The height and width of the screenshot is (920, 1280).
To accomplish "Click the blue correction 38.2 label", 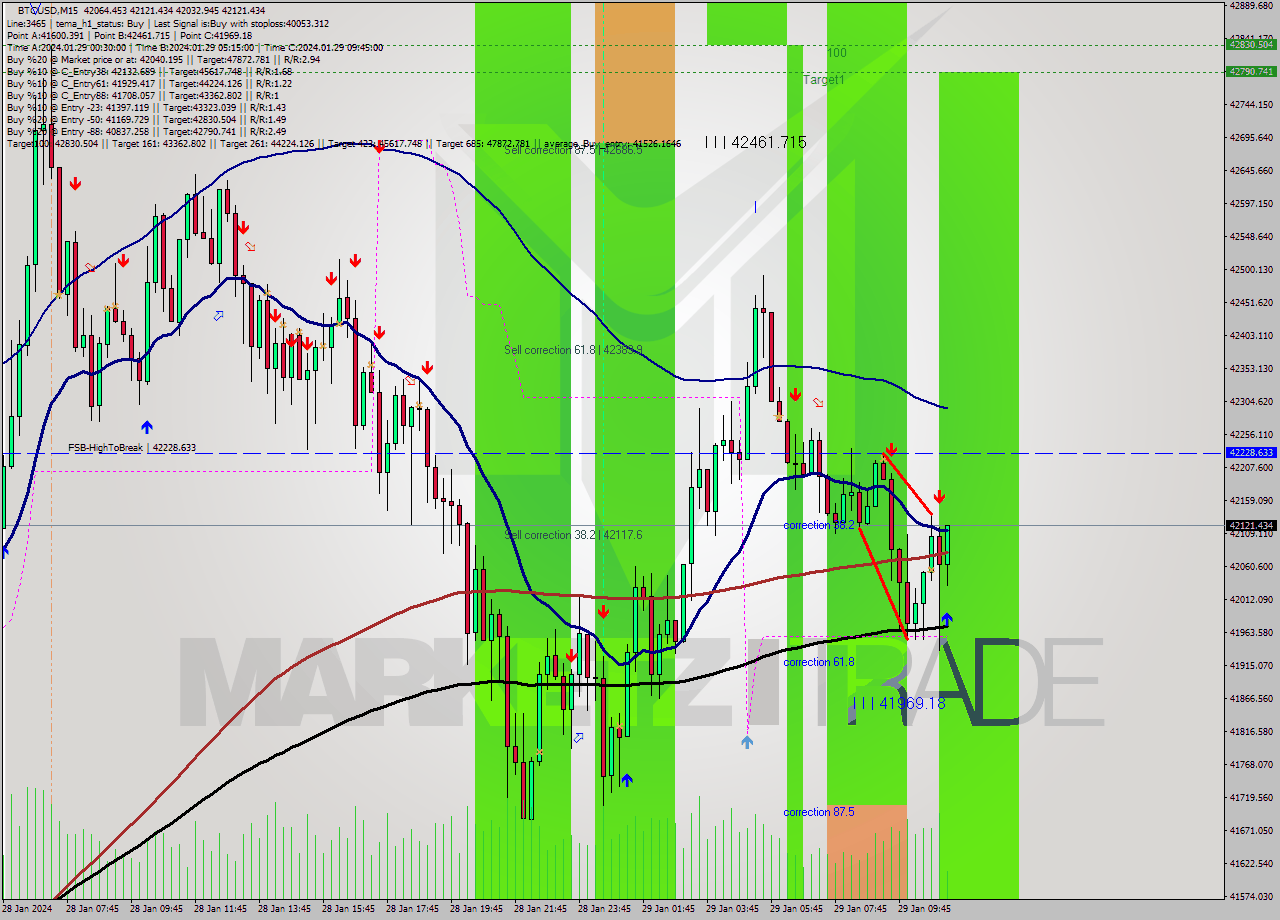I will pos(819,525).
